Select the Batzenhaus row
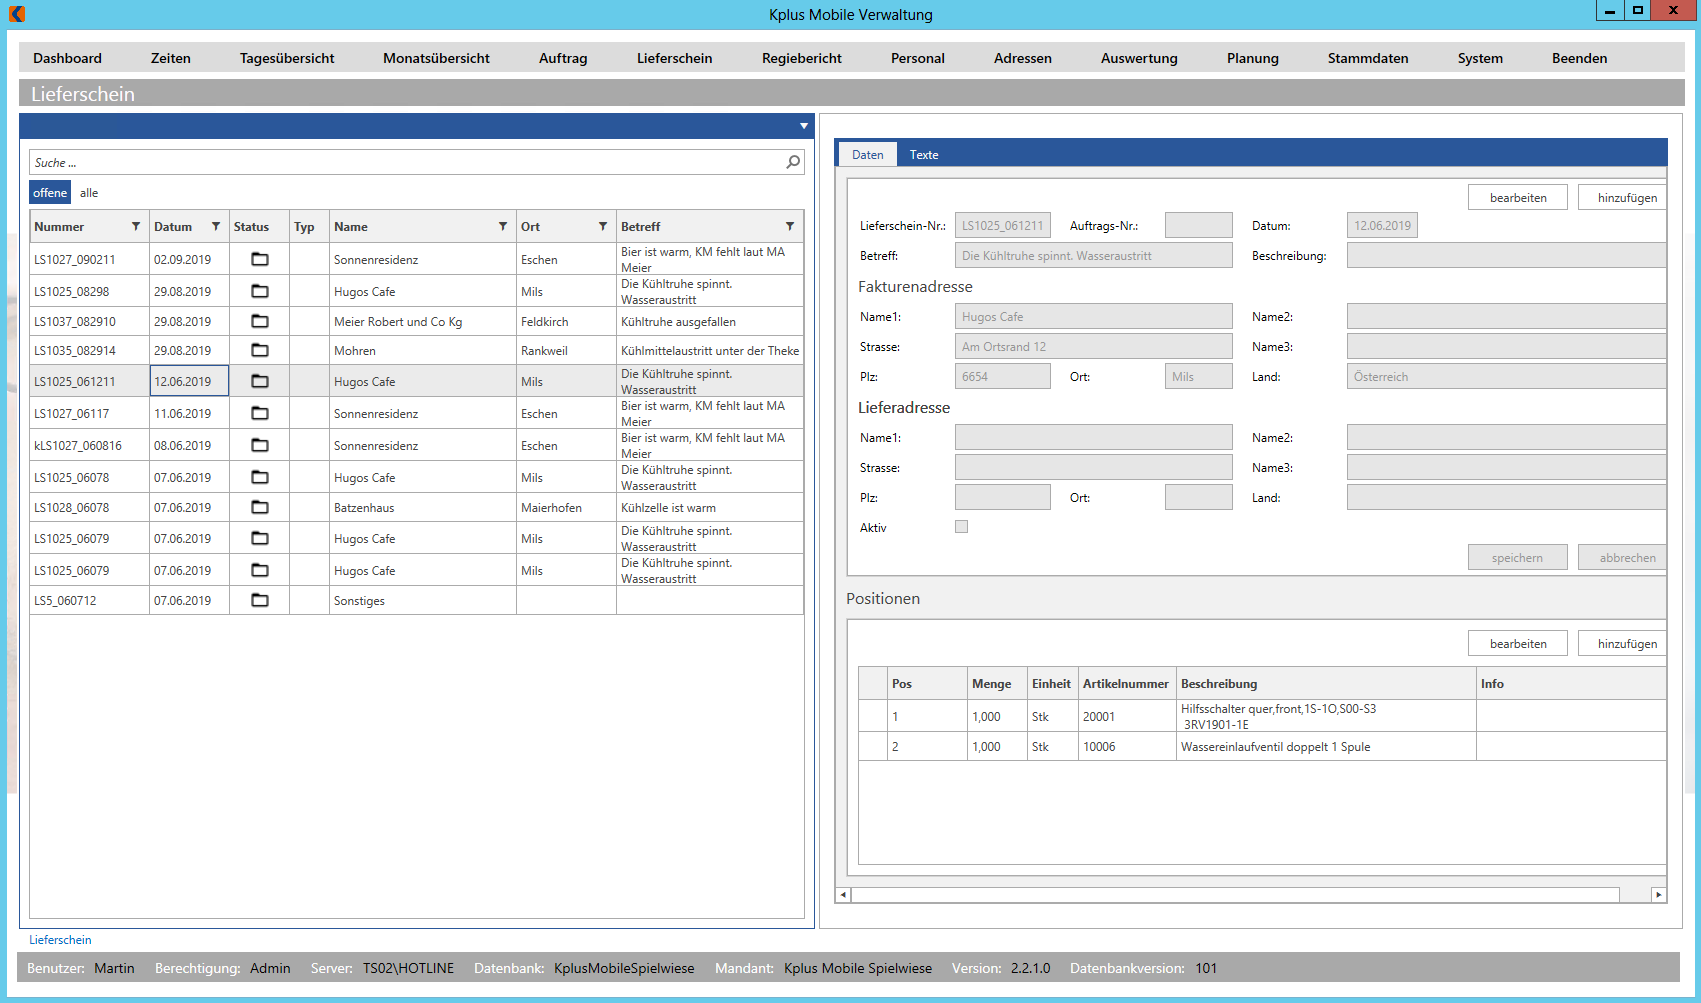Screen dimensions: 1701x1003 coord(417,507)
